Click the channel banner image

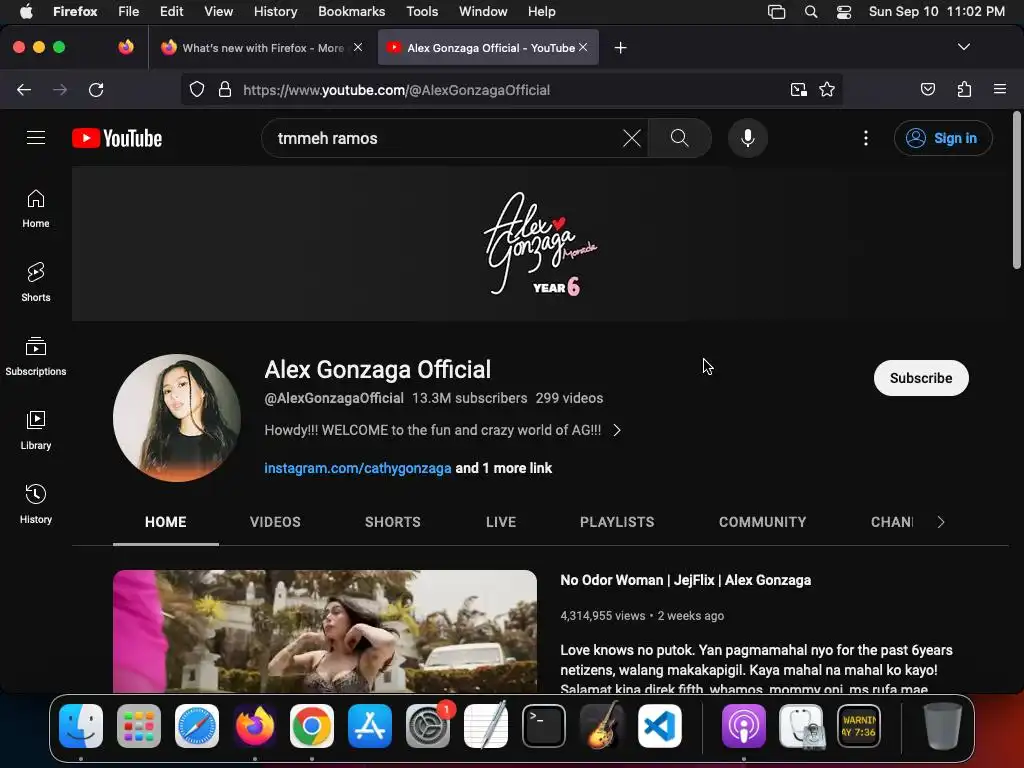pyautogui.click(x=540, y=243)
